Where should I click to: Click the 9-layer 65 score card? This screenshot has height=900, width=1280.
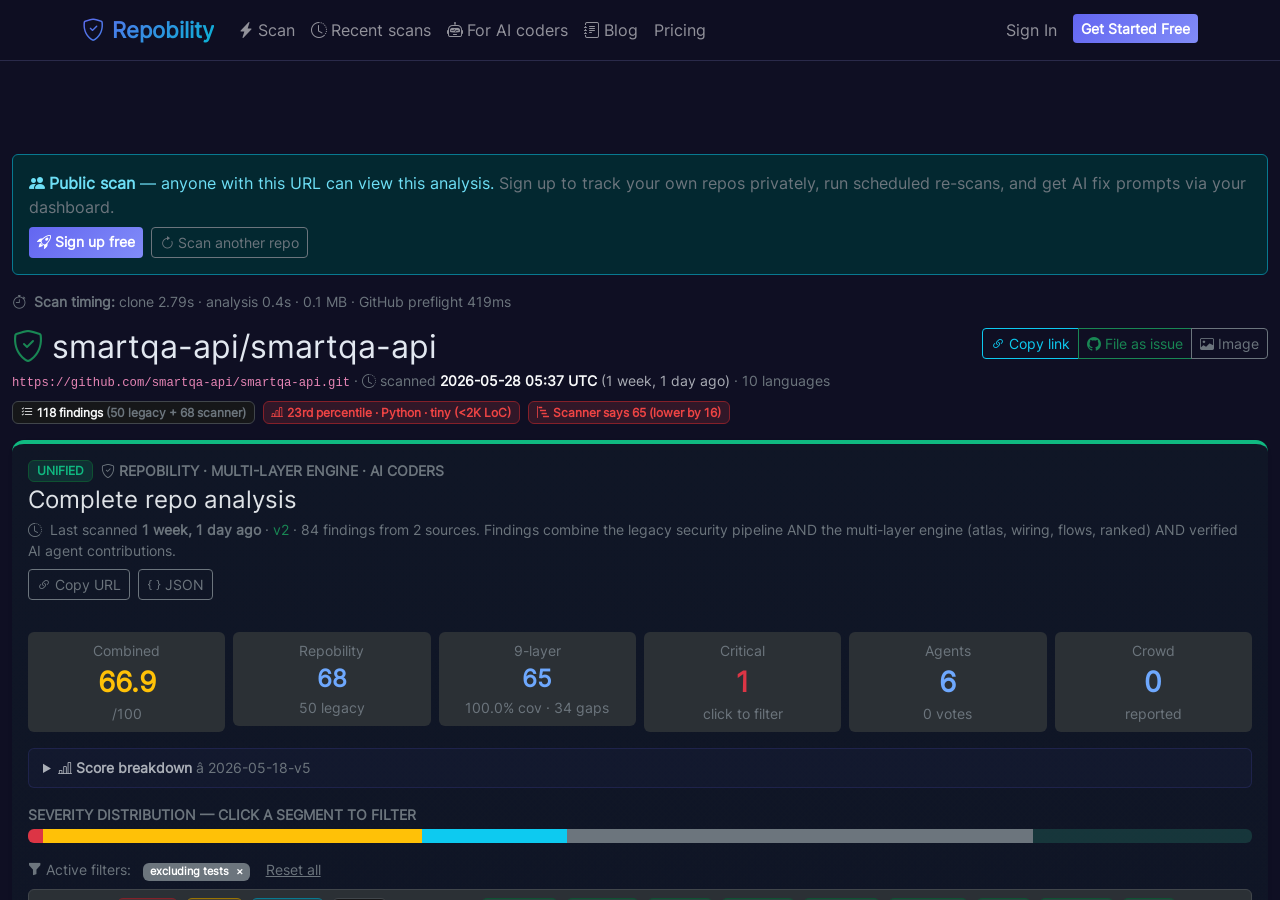click(x=537, y=679)
